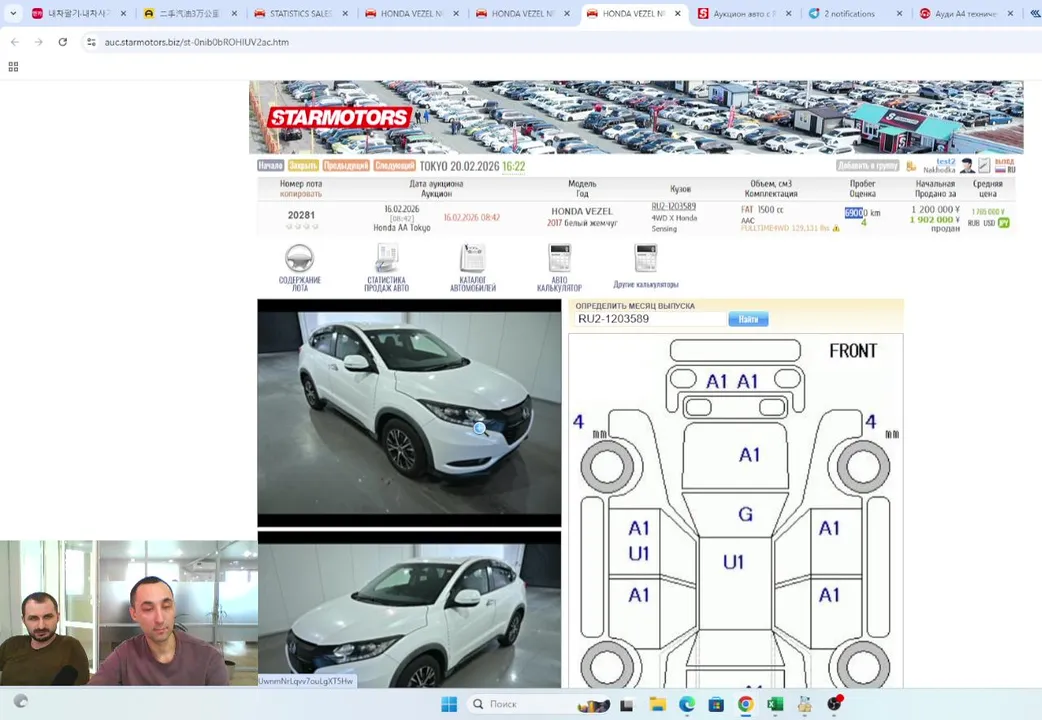Open Excel from the taskbar
Screen dimensions: 1042x720
click(775, 704)
